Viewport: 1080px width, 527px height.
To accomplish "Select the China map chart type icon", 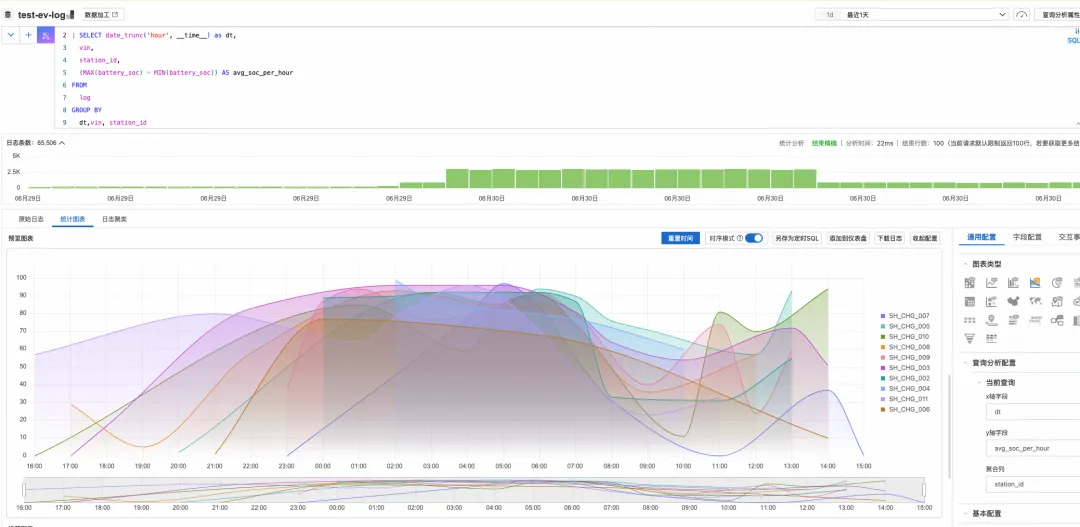I will click(x=1012, y=301).
